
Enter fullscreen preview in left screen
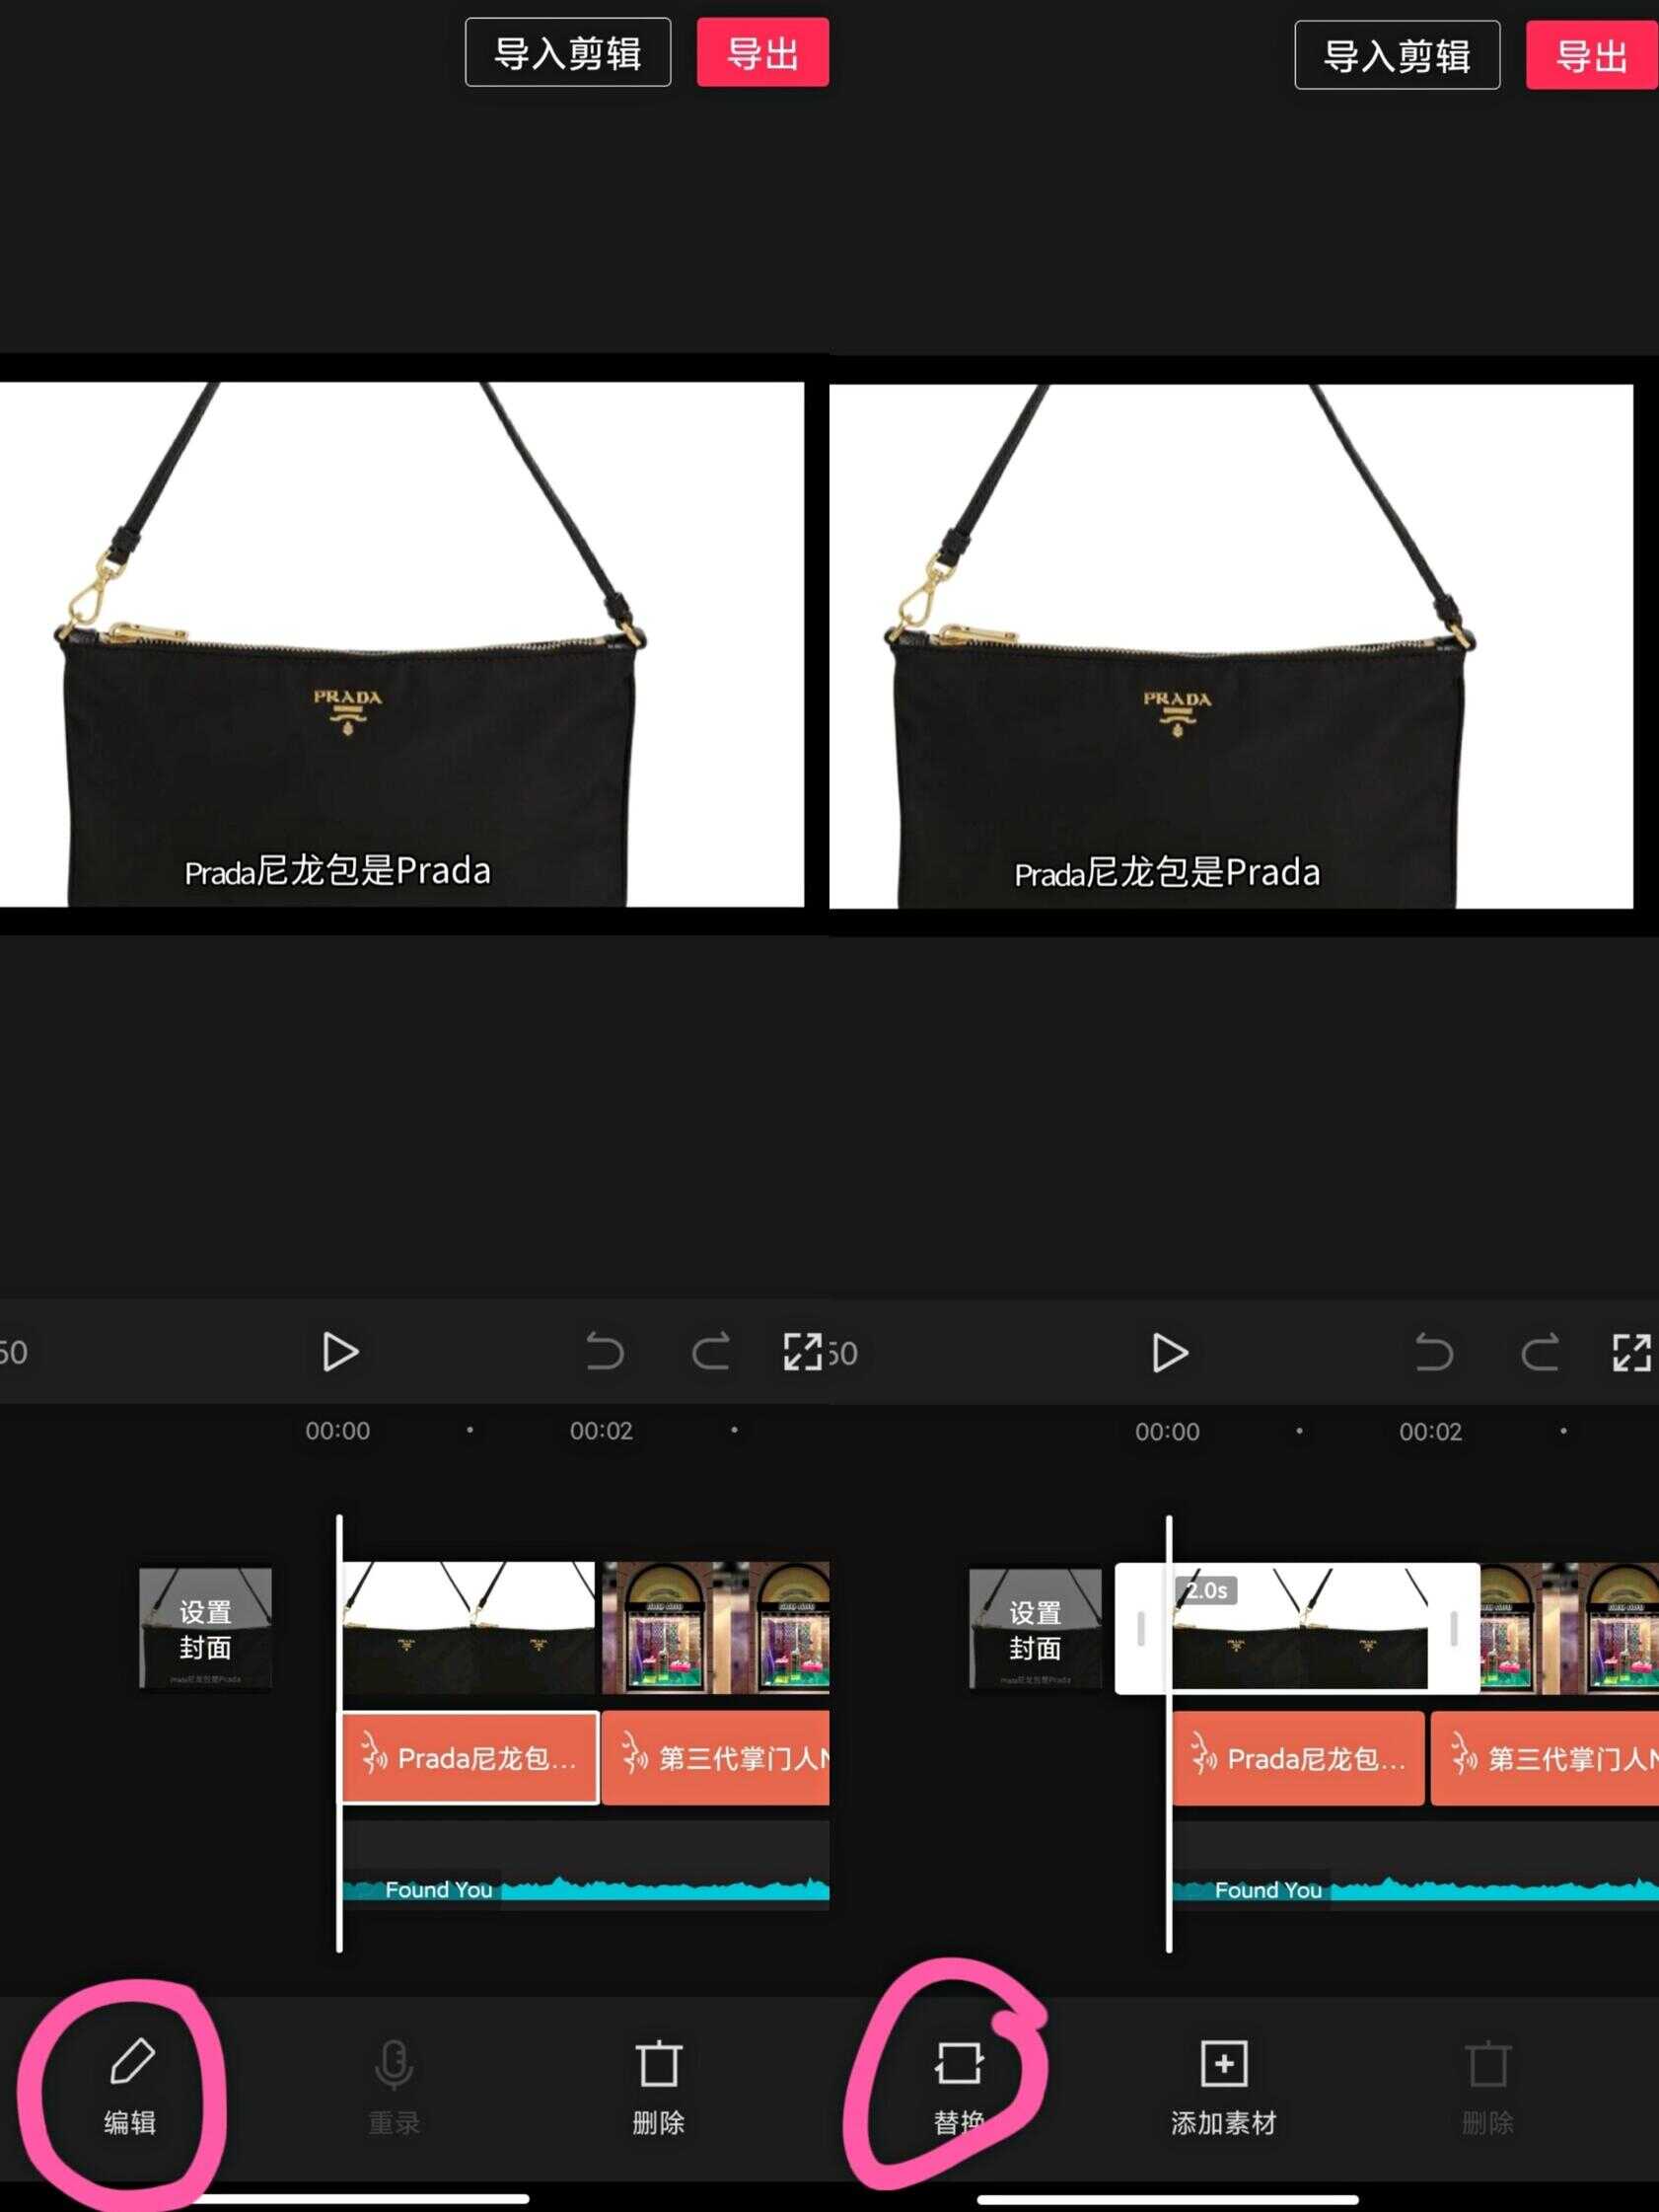point(803,1352)
